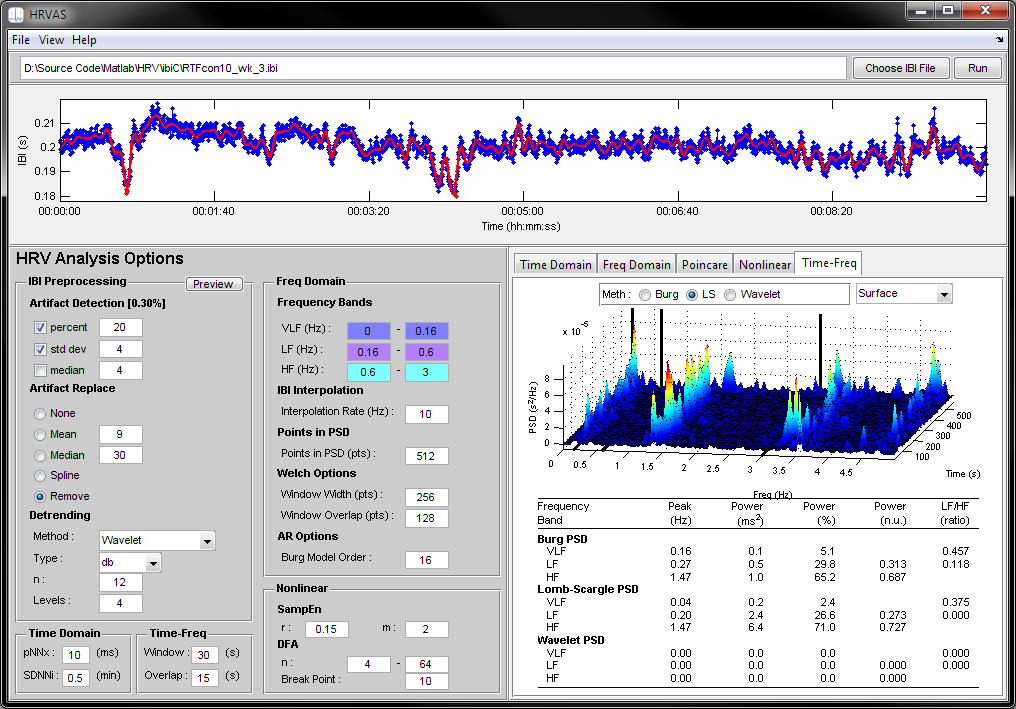Enable the median artifact detection checkbox

coord(41,371)
